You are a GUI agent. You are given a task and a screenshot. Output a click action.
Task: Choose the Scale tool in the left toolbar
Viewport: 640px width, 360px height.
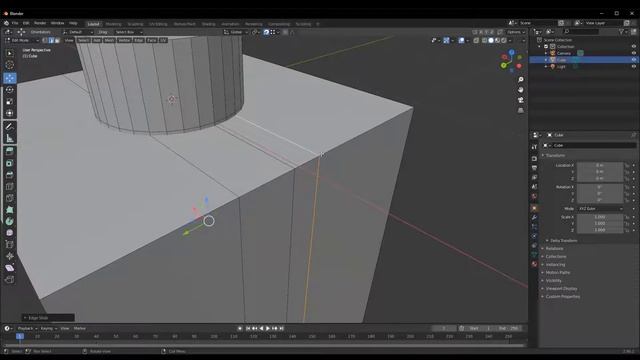click(9, 101)
